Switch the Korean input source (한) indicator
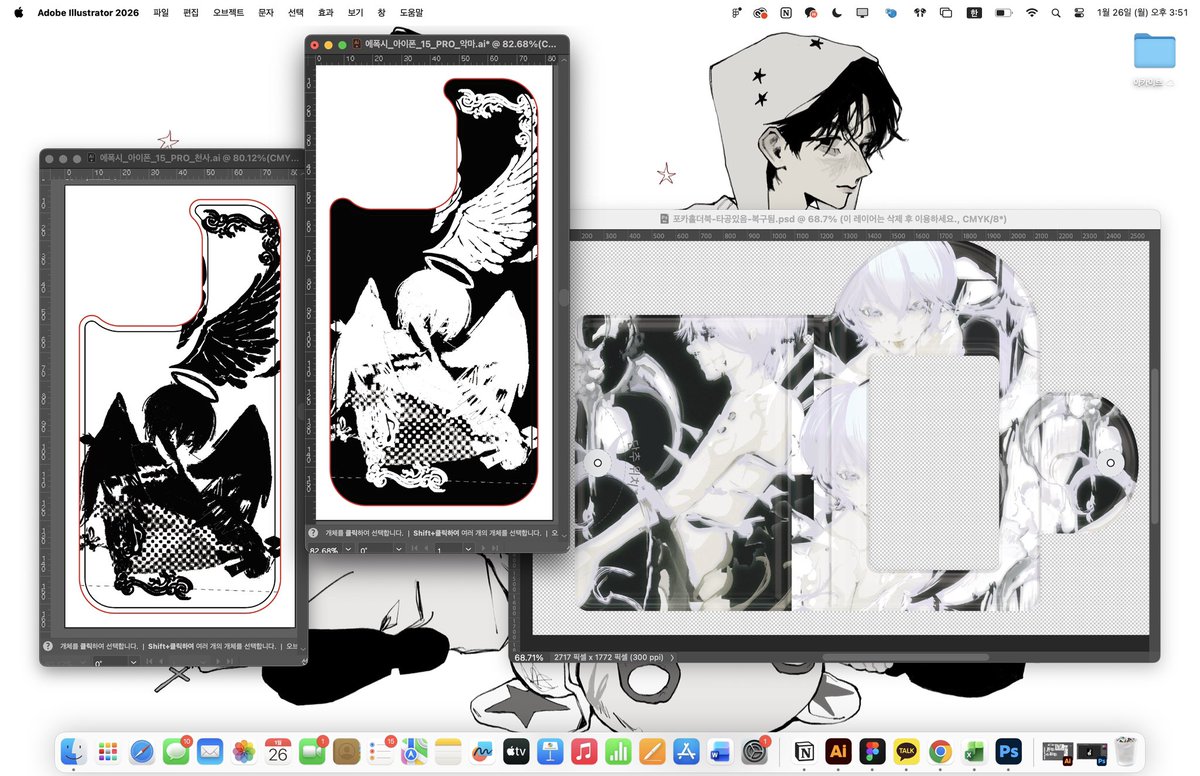This screenshot has width=1200, height=776. click(974, 13)
